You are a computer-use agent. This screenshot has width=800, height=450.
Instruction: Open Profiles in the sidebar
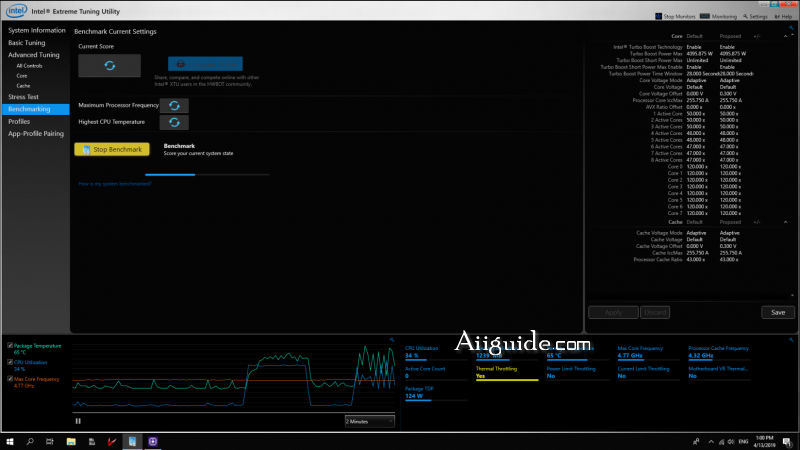19,121
